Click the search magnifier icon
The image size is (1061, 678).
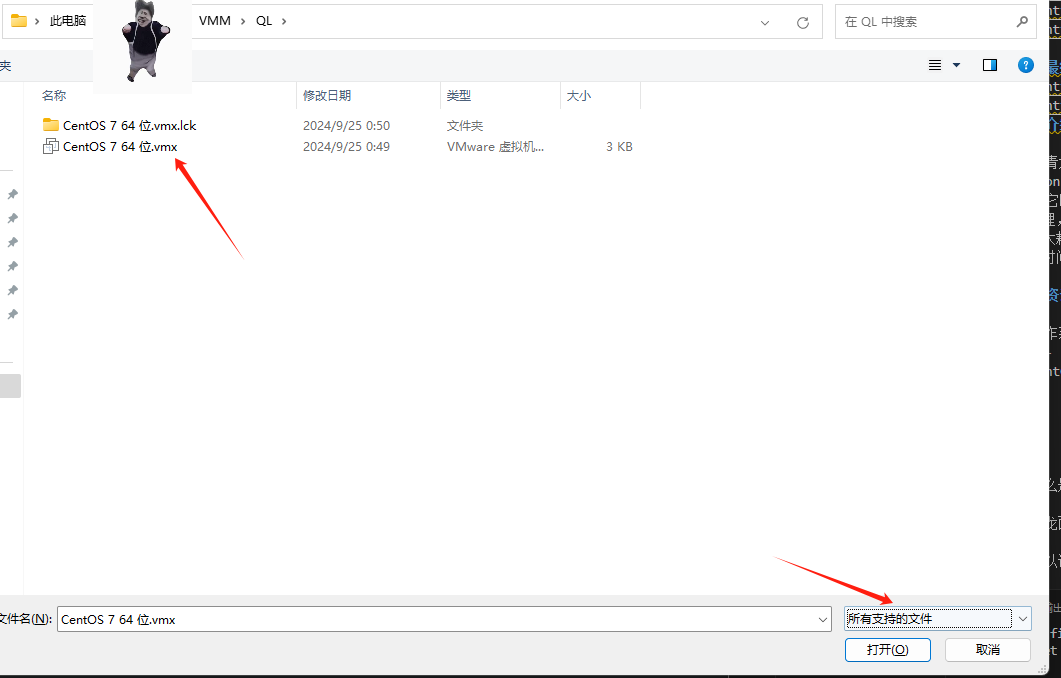1022,21
